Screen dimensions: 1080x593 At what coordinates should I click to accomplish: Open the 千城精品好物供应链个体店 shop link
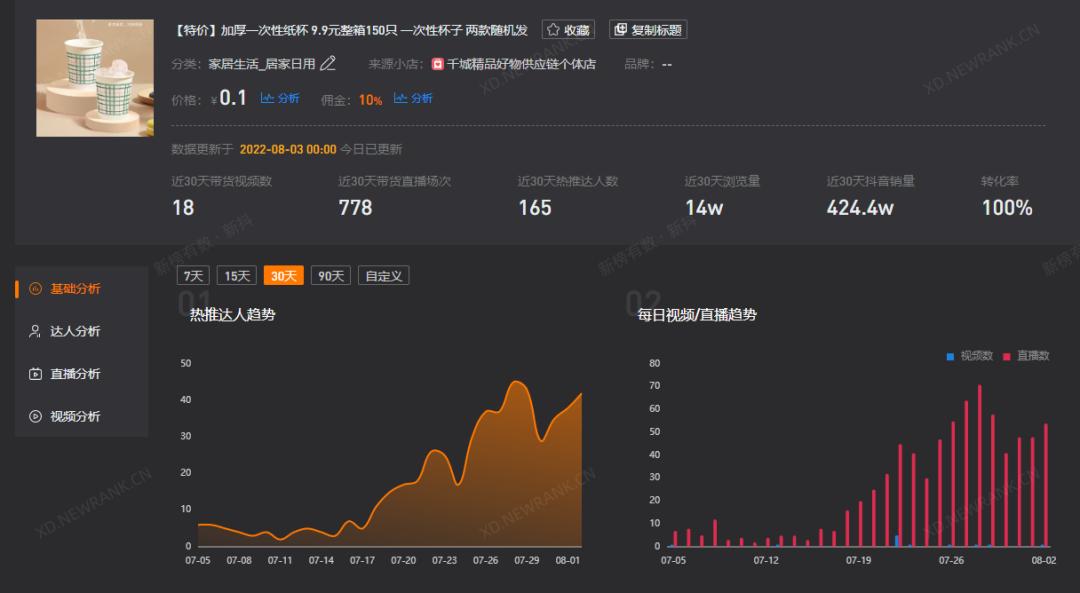pyautogui.click(x=521, y=64)
